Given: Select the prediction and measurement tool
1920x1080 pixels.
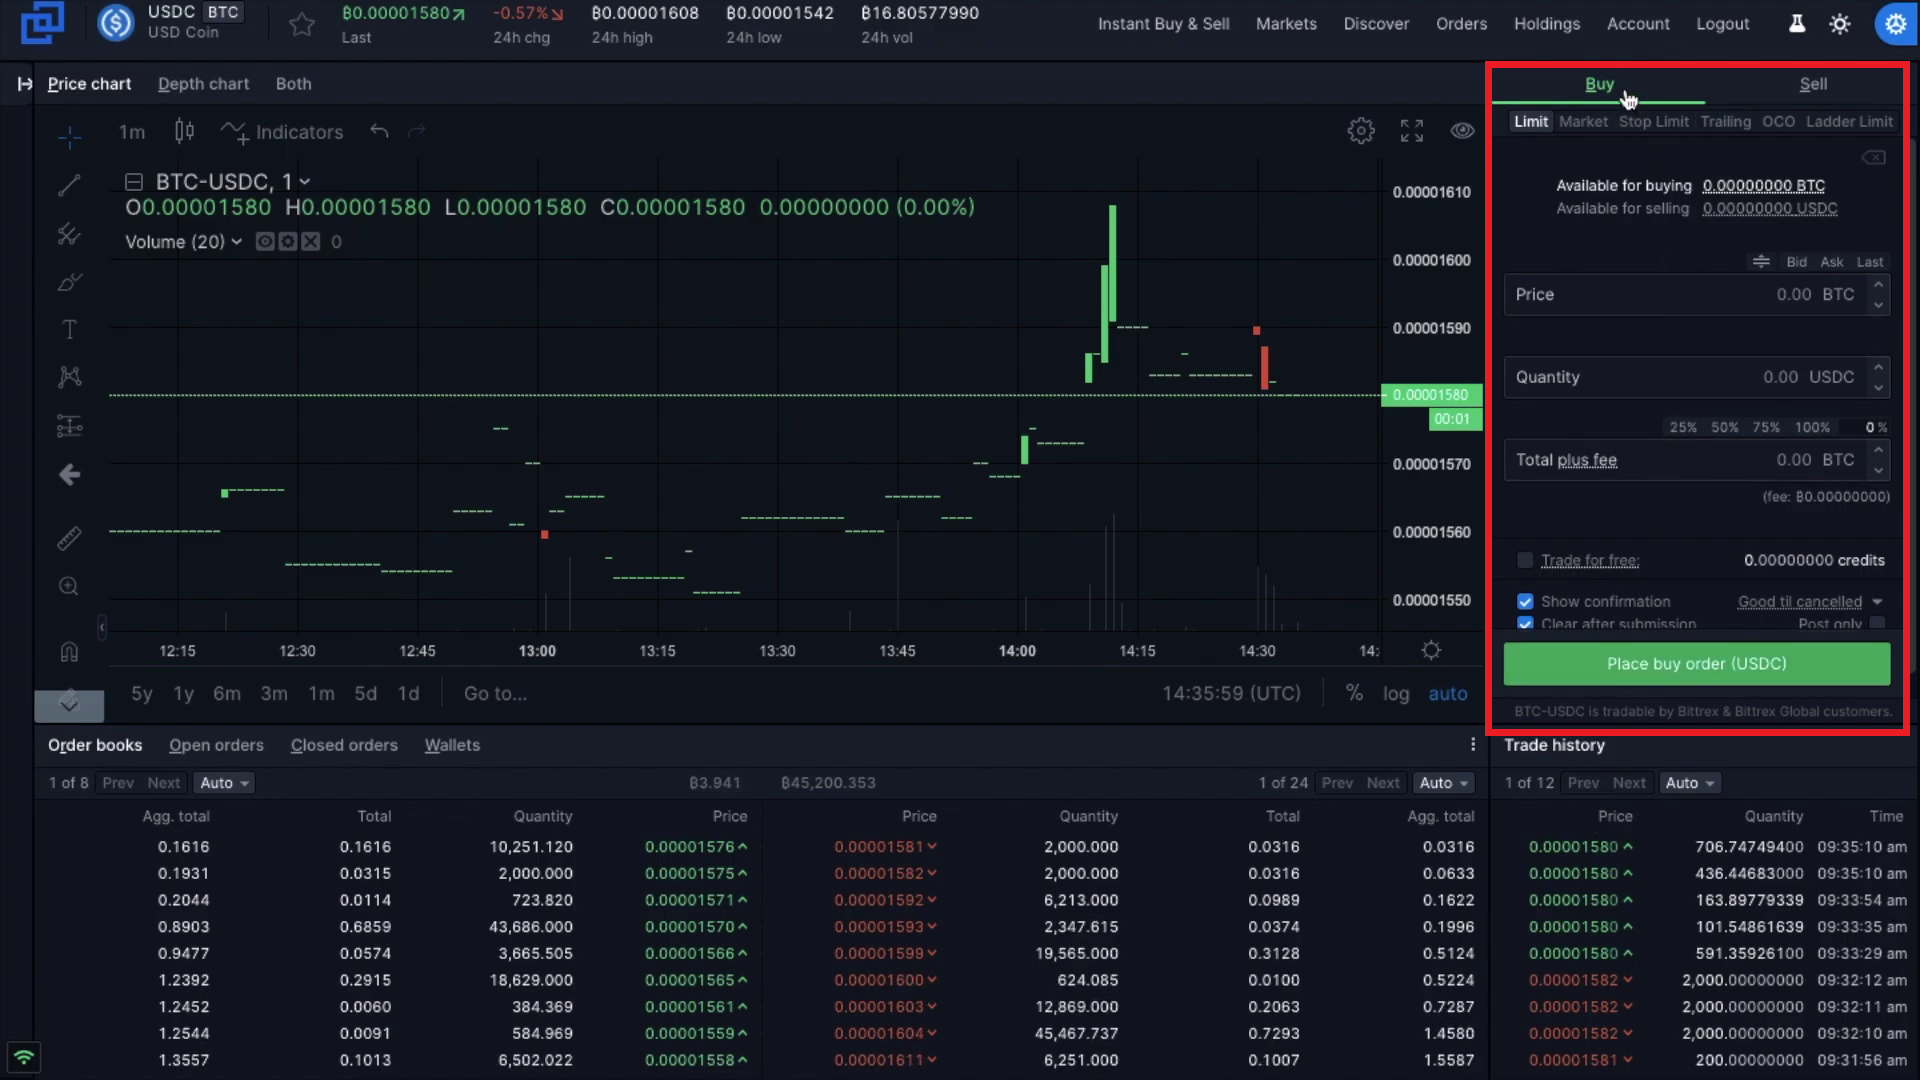Looking at the screenshot, I should [69, 426].
